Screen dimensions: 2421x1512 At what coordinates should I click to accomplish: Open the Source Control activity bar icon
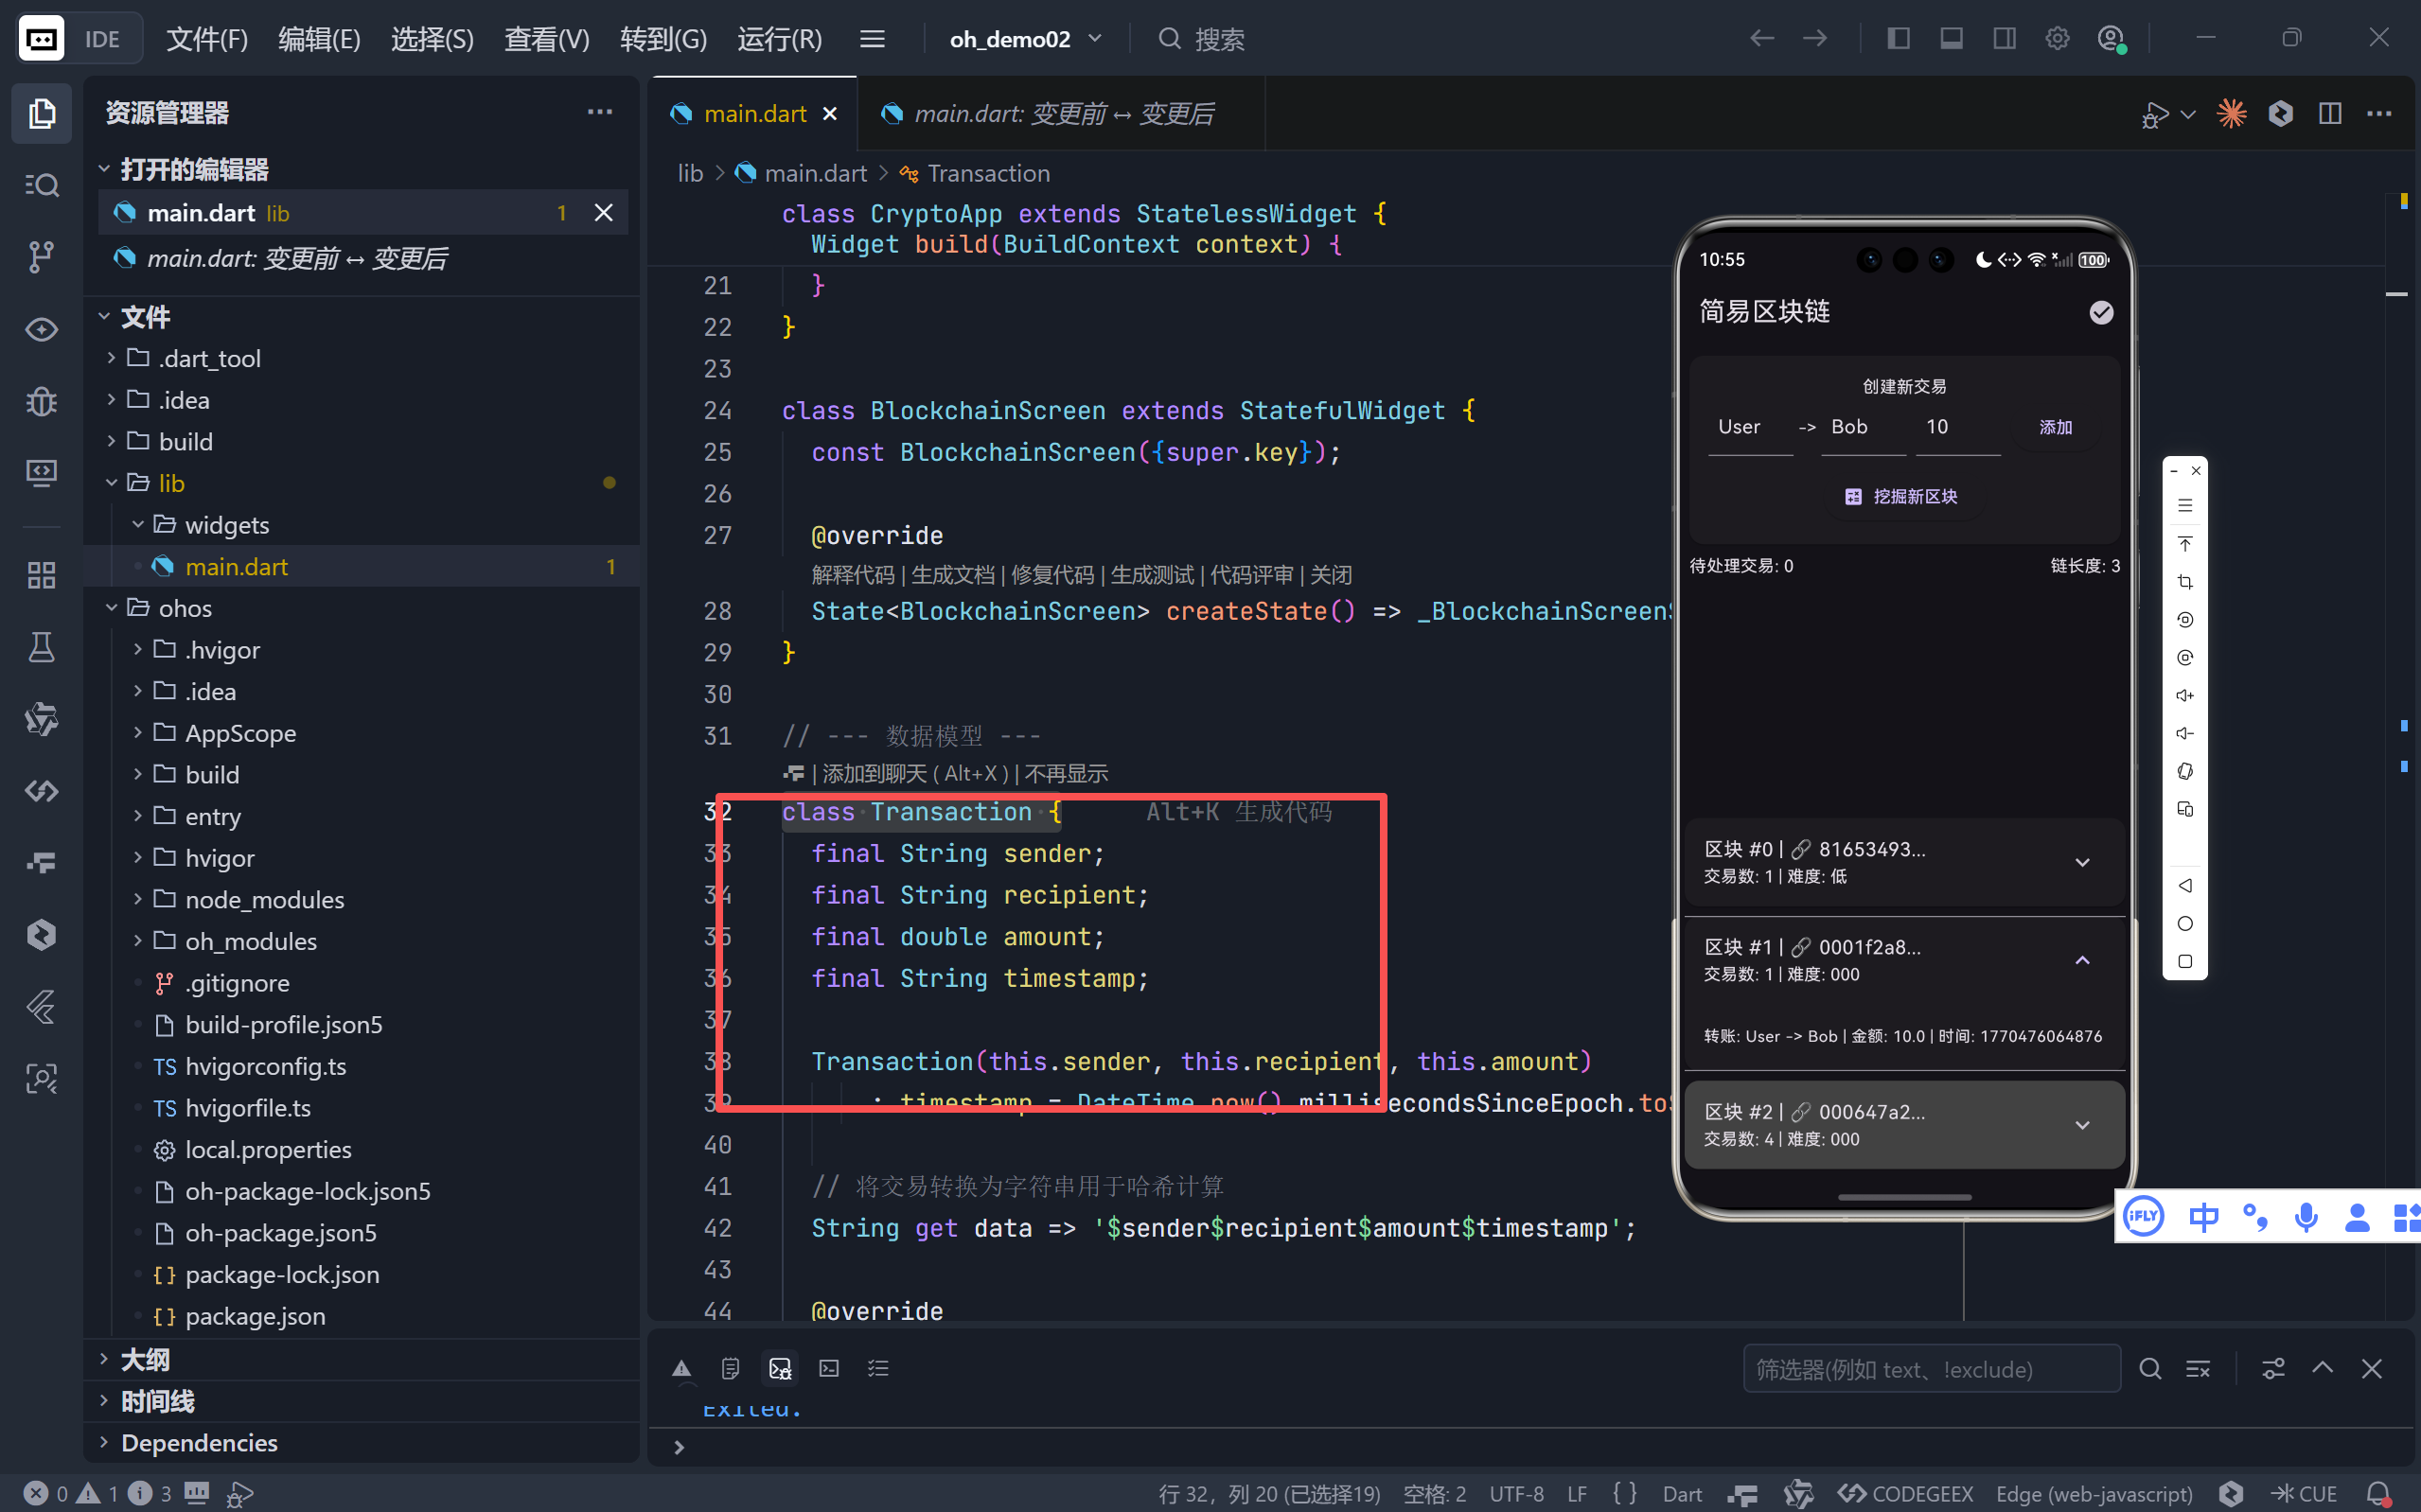[41, 257]
